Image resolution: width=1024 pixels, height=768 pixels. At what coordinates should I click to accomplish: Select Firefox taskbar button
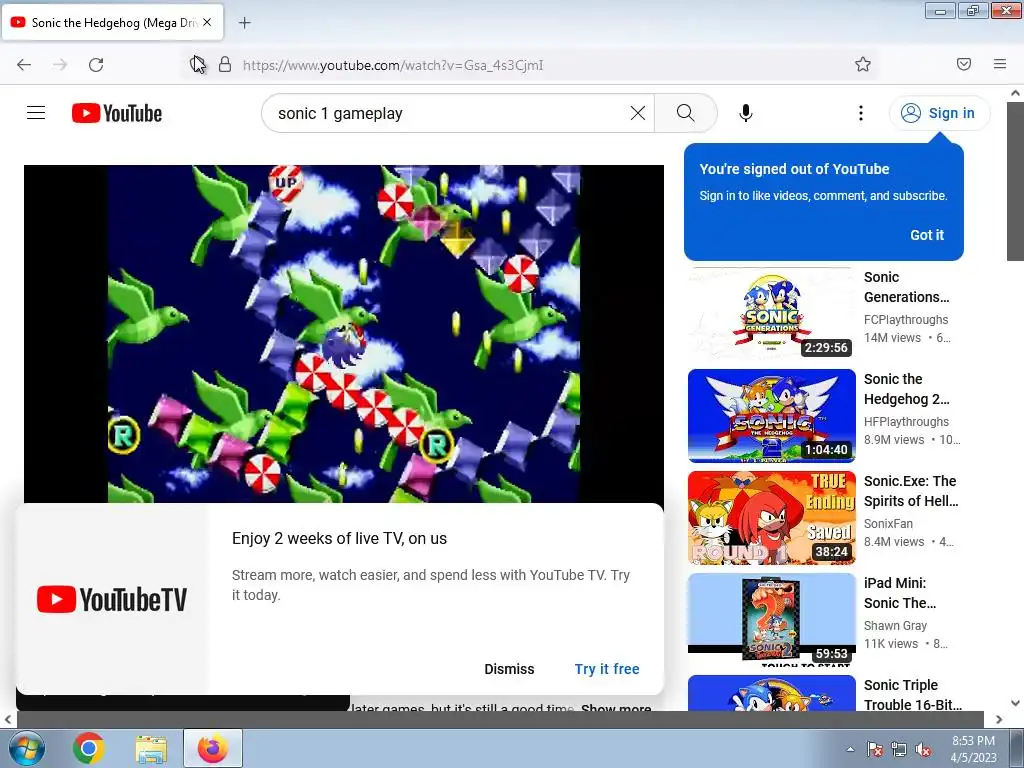[213, 748]
